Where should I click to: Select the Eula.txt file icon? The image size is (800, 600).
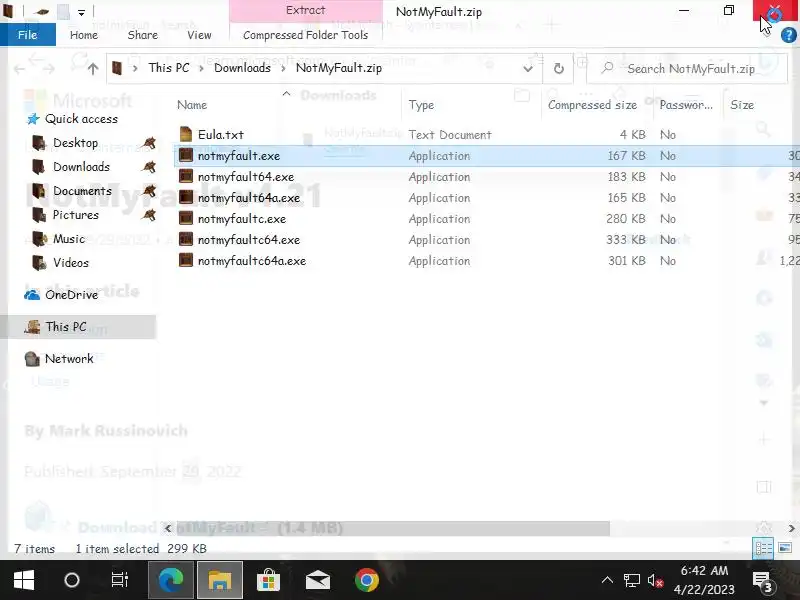coord(186,134)
